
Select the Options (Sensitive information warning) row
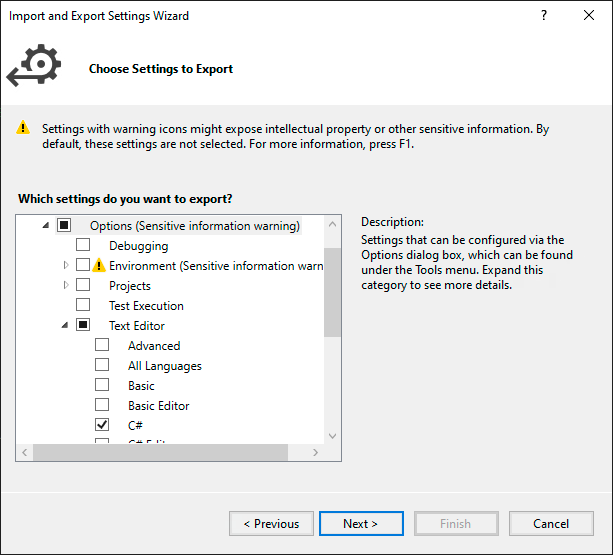(195, 226)
